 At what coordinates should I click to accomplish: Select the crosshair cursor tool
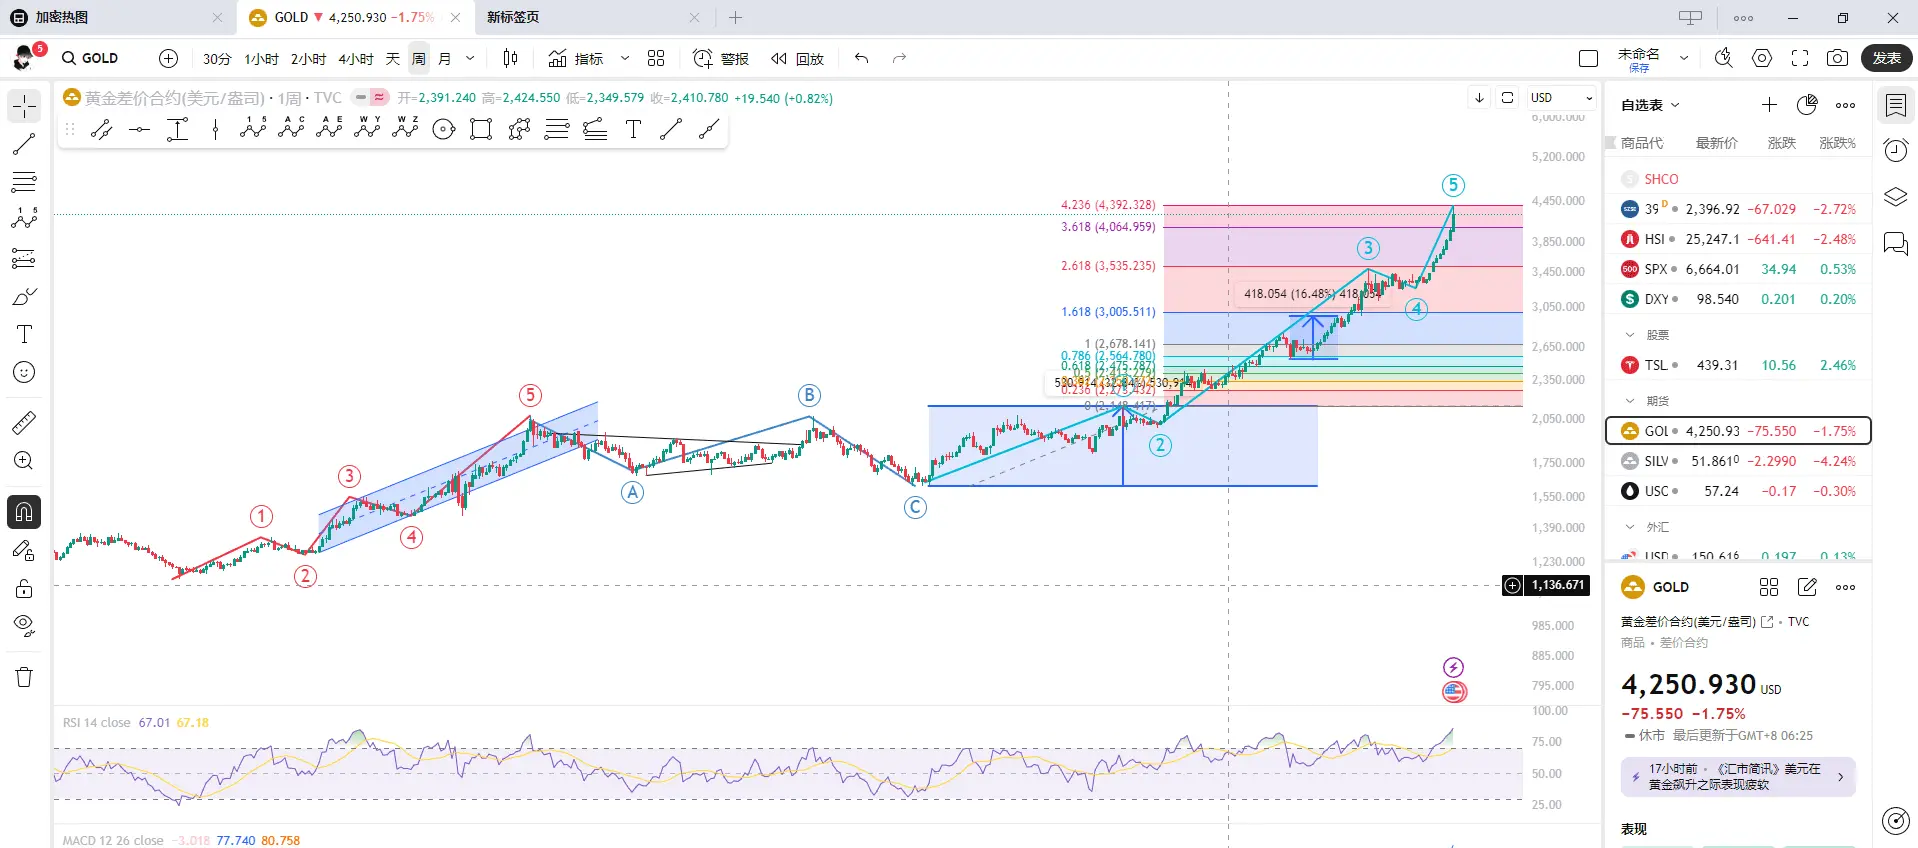[24, 106]
